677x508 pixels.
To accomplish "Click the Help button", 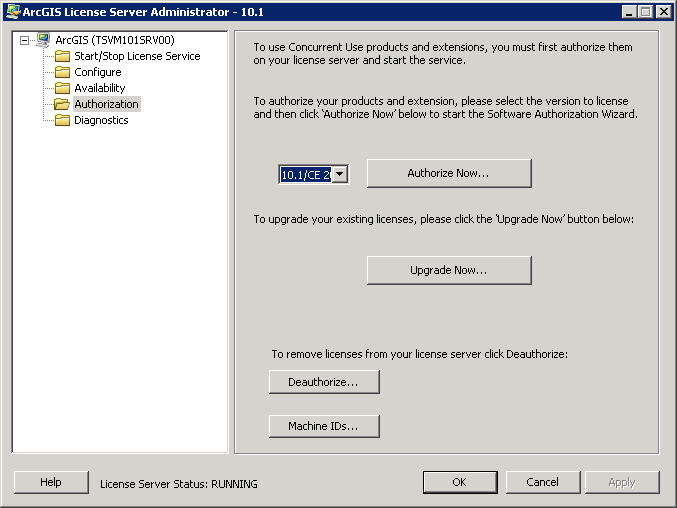I will pyautogui.click(x=51, y=482).
